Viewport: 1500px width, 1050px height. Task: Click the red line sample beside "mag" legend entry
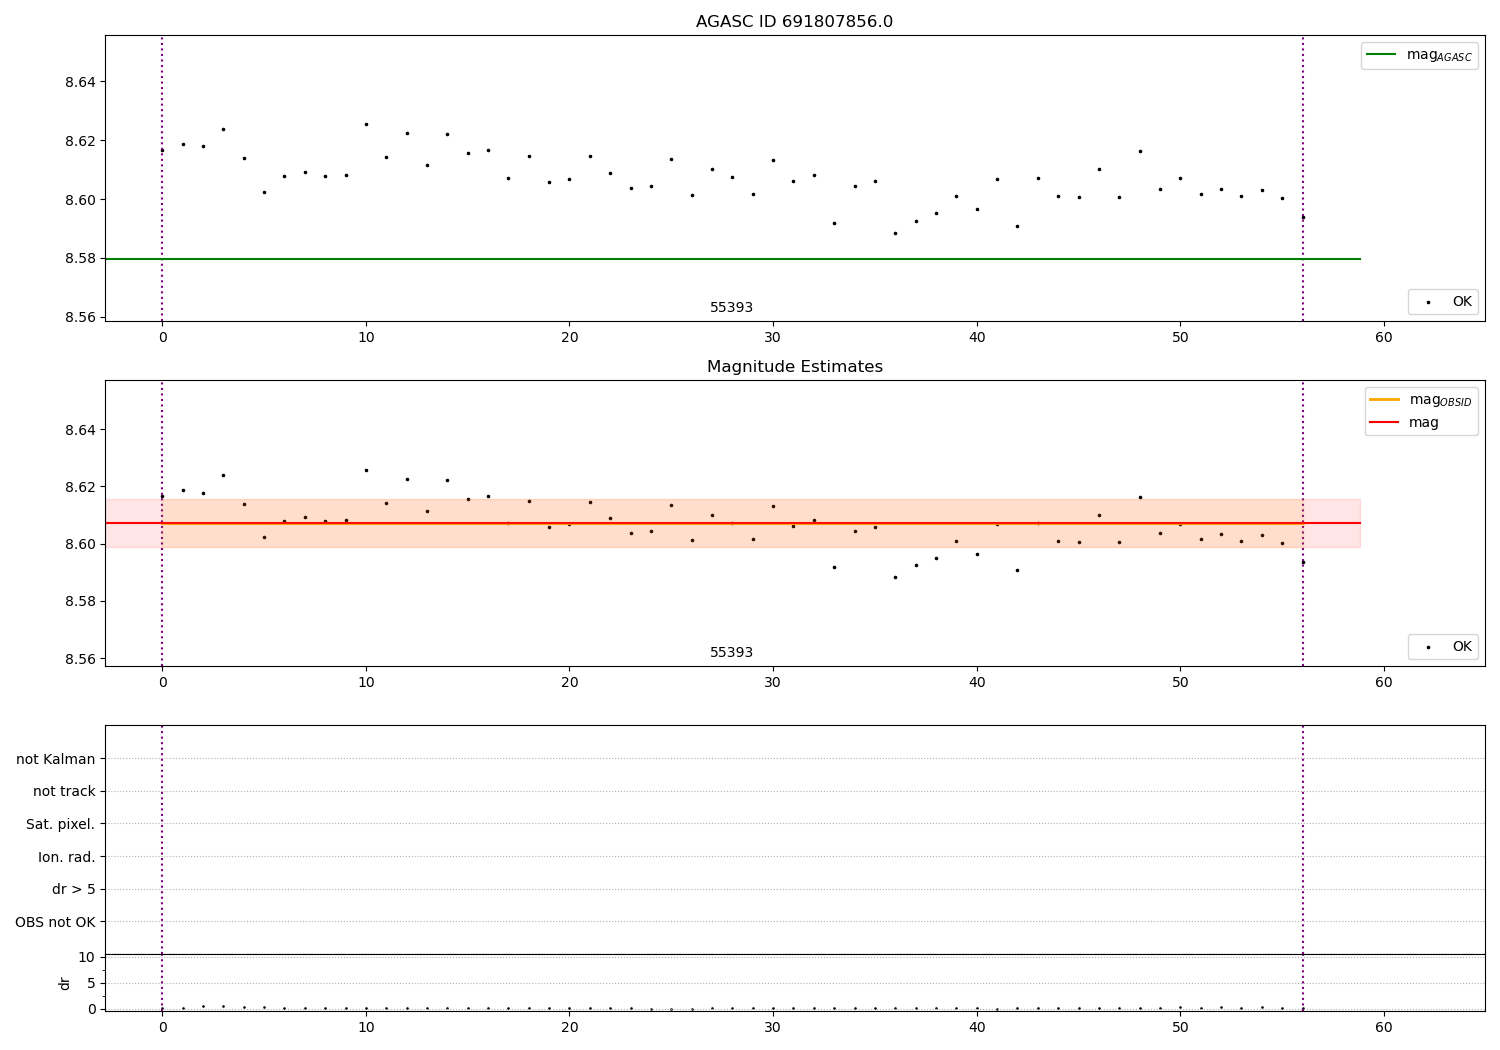(x=1384, y=423)
